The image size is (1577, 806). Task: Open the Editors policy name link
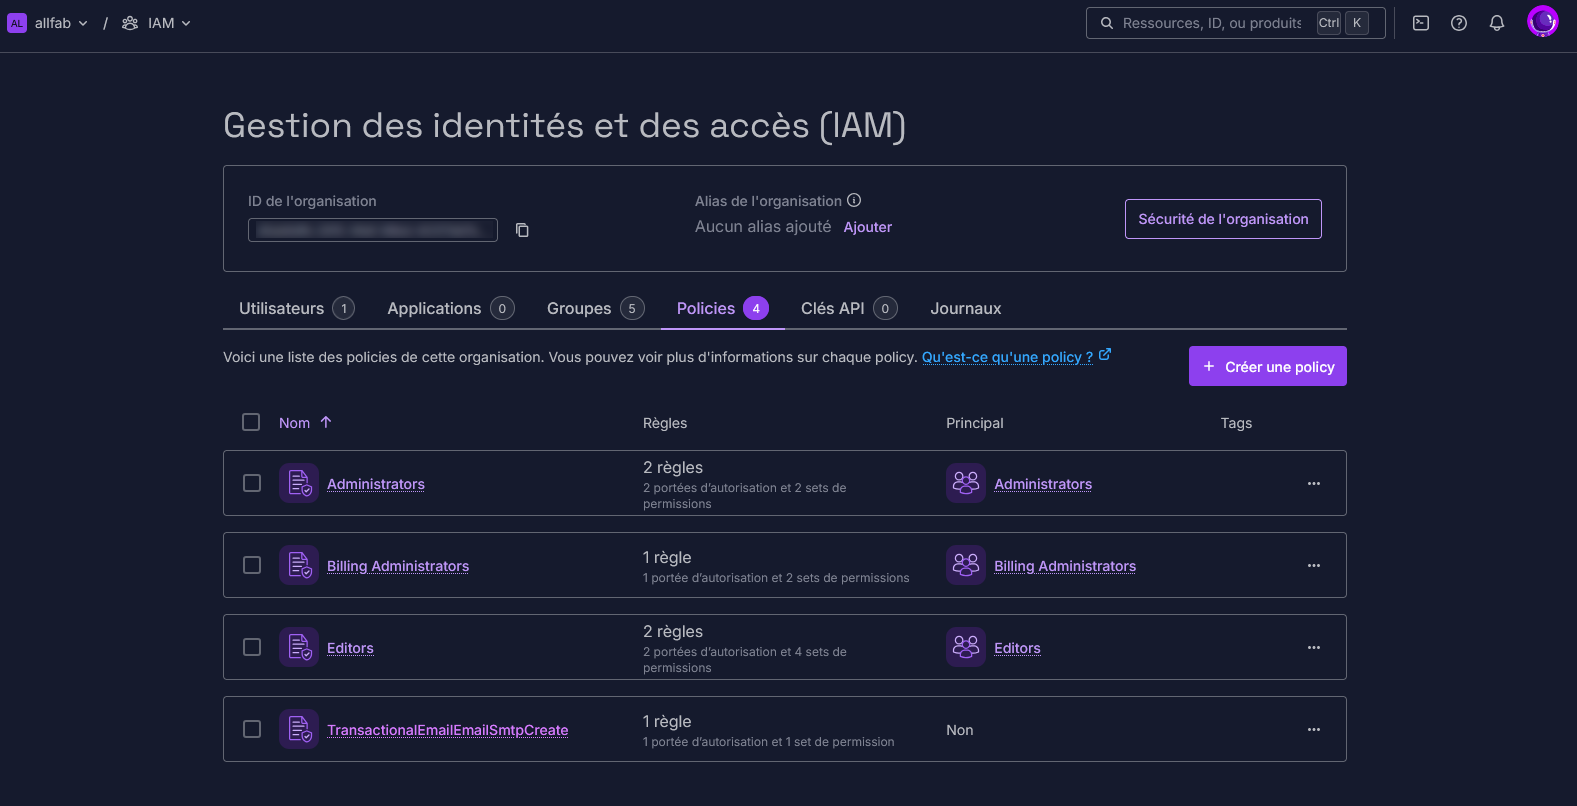point(350,648)
